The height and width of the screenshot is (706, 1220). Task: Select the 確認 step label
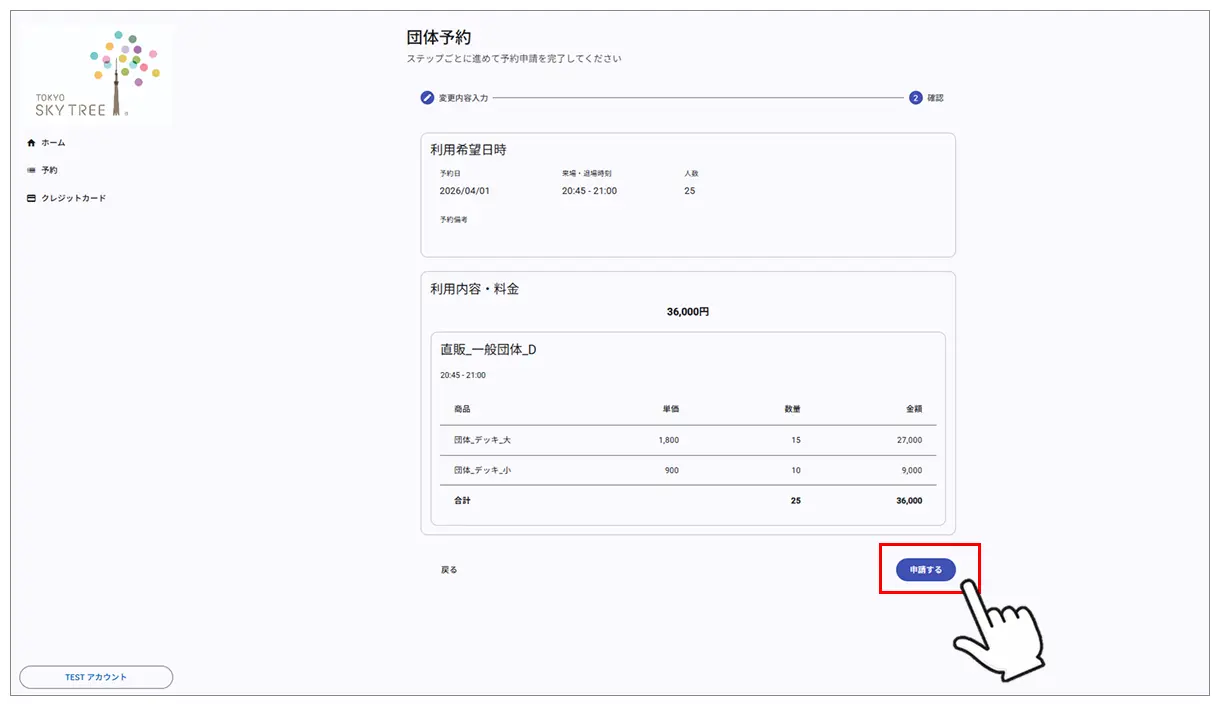[935, 98]
